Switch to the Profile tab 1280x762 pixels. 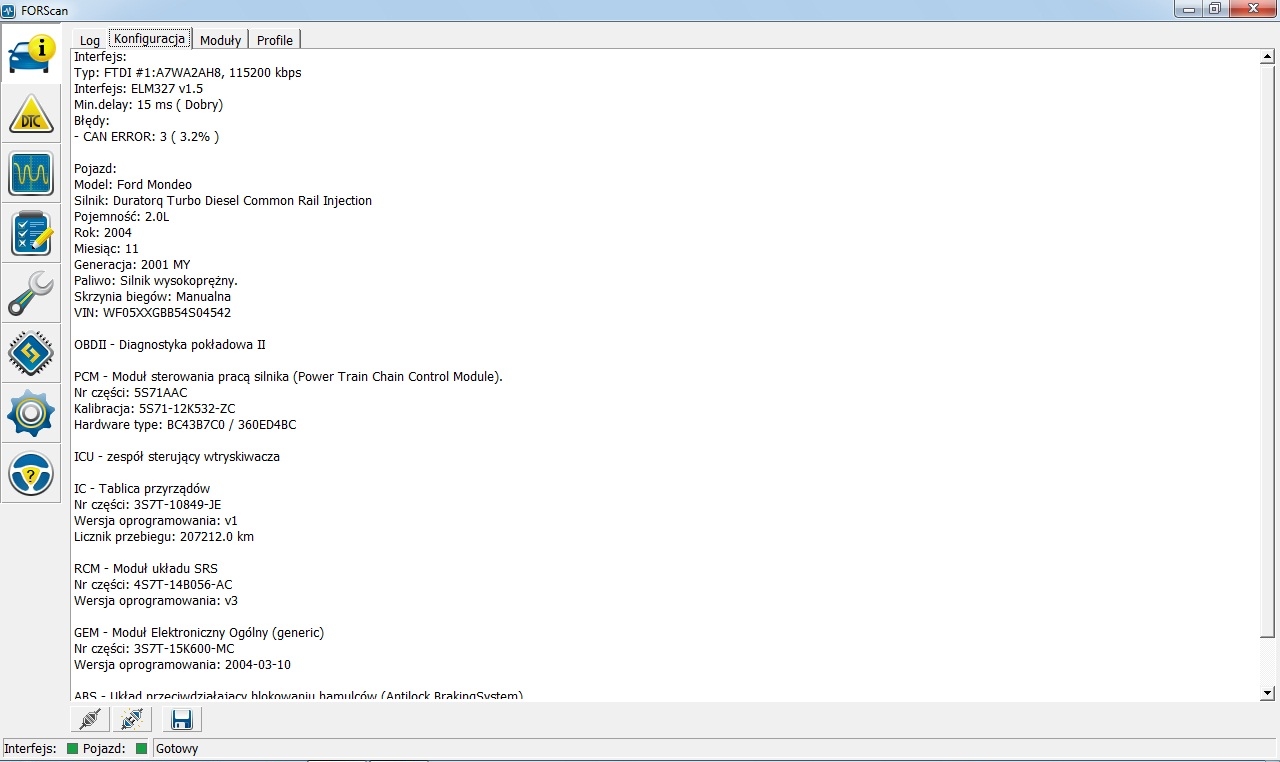point(275,40)
